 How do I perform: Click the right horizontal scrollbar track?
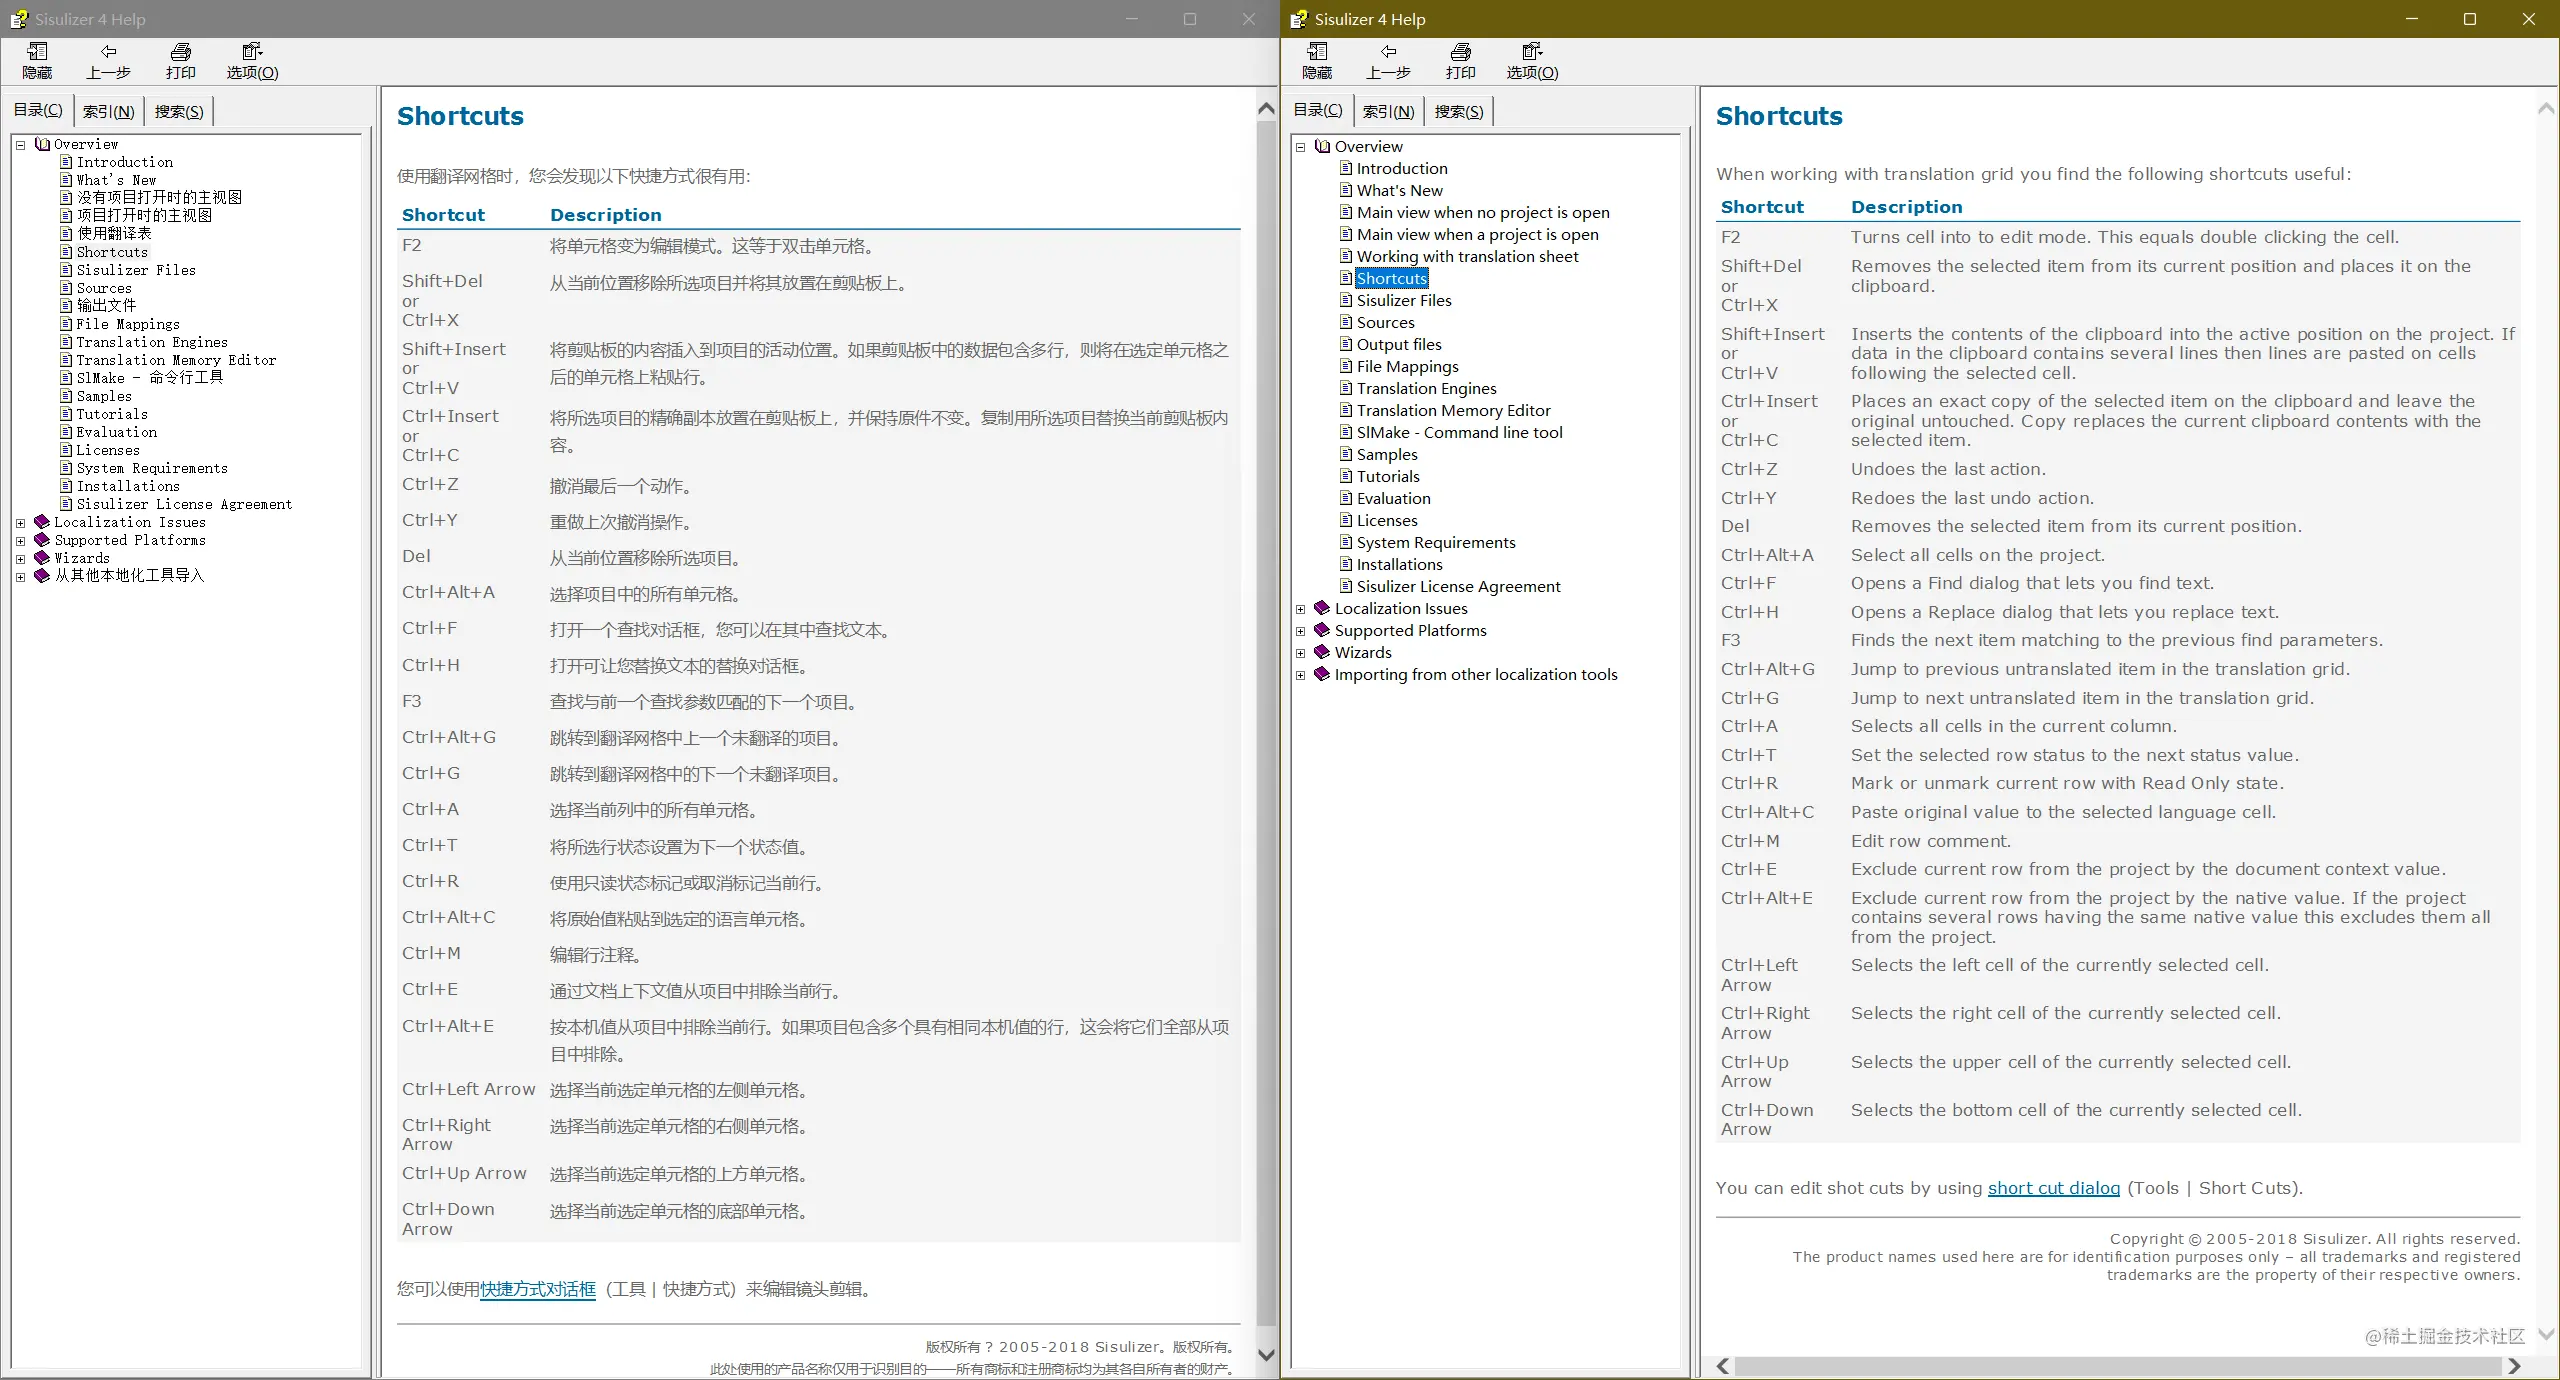2118,1366
